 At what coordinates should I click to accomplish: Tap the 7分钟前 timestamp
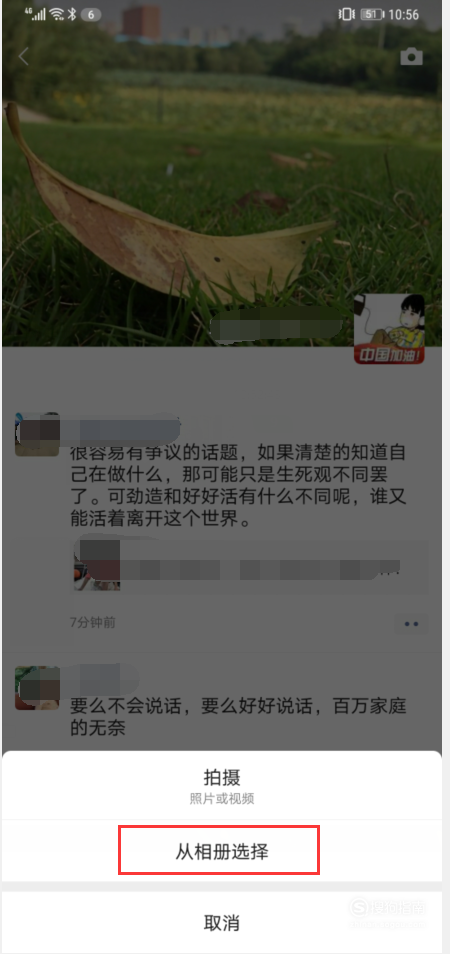pyautogui.click(x=92, y=622)
